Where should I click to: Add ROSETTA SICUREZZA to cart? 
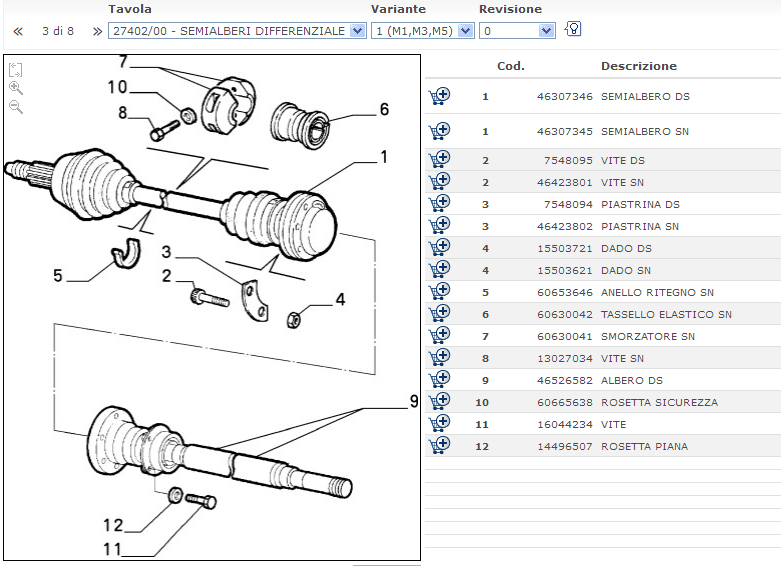pos(439,402)
